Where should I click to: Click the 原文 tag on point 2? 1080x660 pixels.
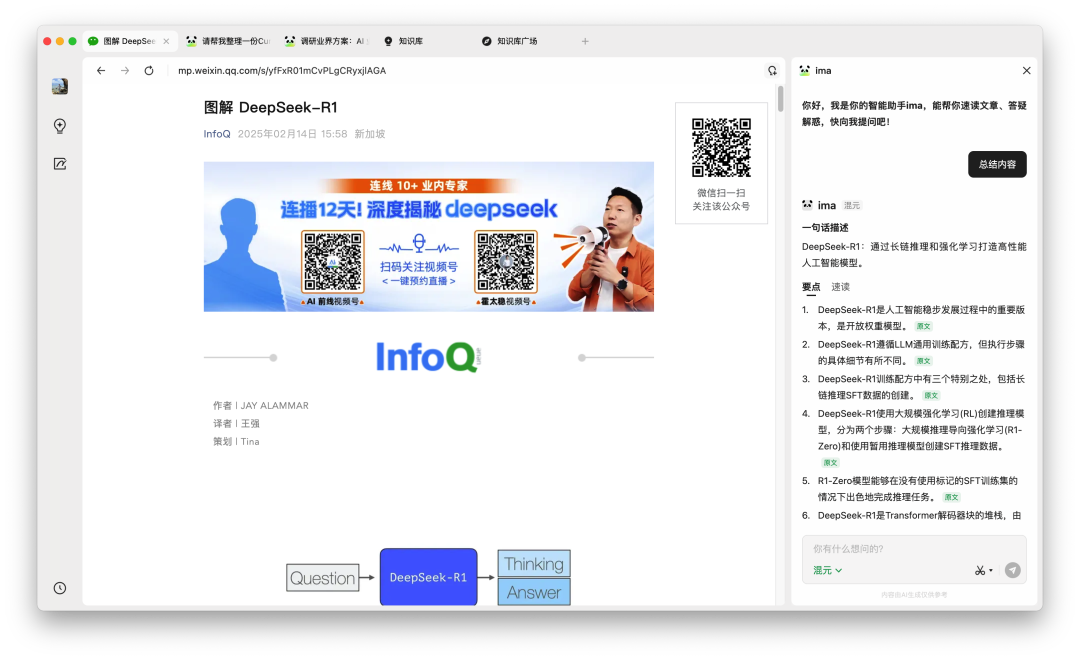(x=924, y=361)
